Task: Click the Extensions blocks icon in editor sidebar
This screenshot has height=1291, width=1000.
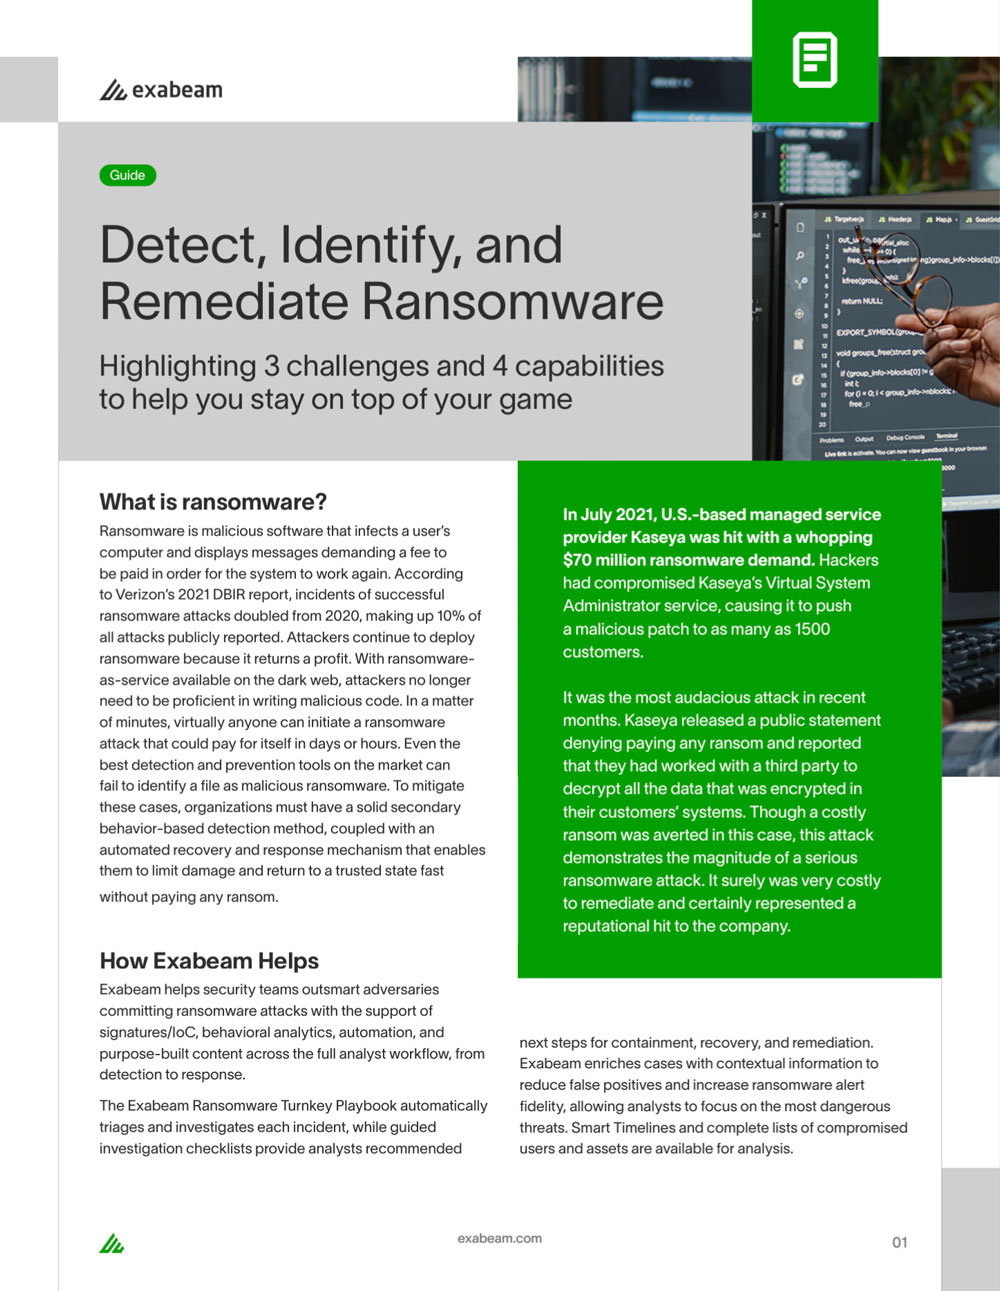Action: (798, 344)
